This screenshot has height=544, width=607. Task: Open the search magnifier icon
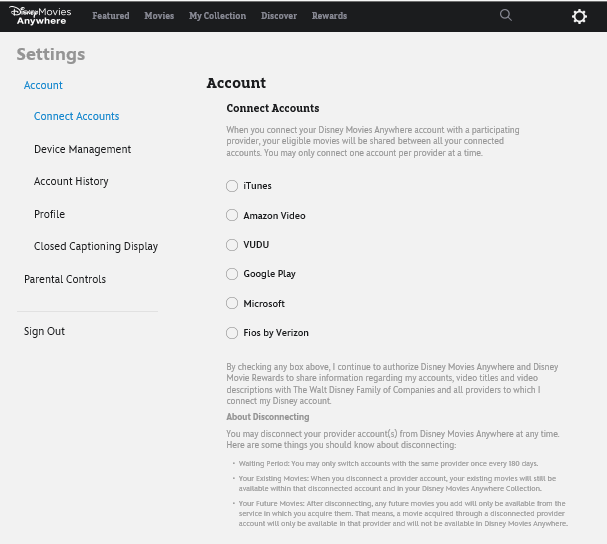506,15
